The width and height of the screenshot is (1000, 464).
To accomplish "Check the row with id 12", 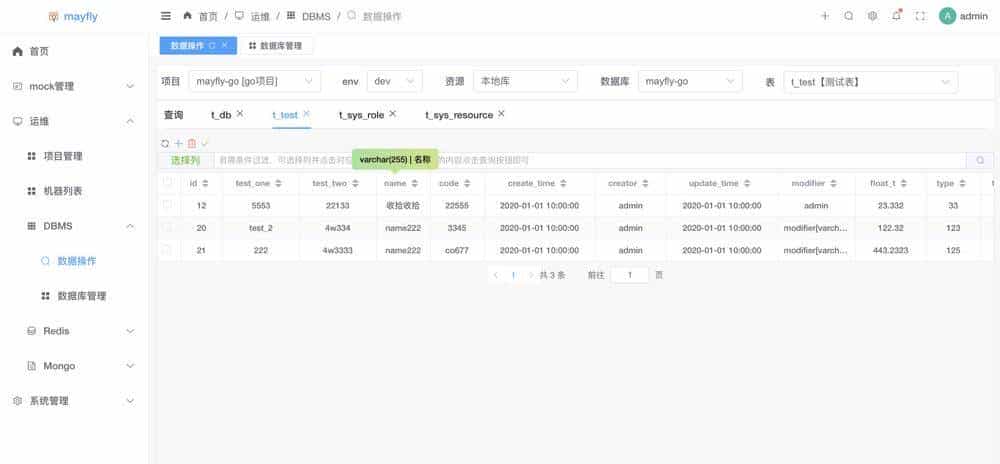I will pyautogui.click(x=167, y=205).
